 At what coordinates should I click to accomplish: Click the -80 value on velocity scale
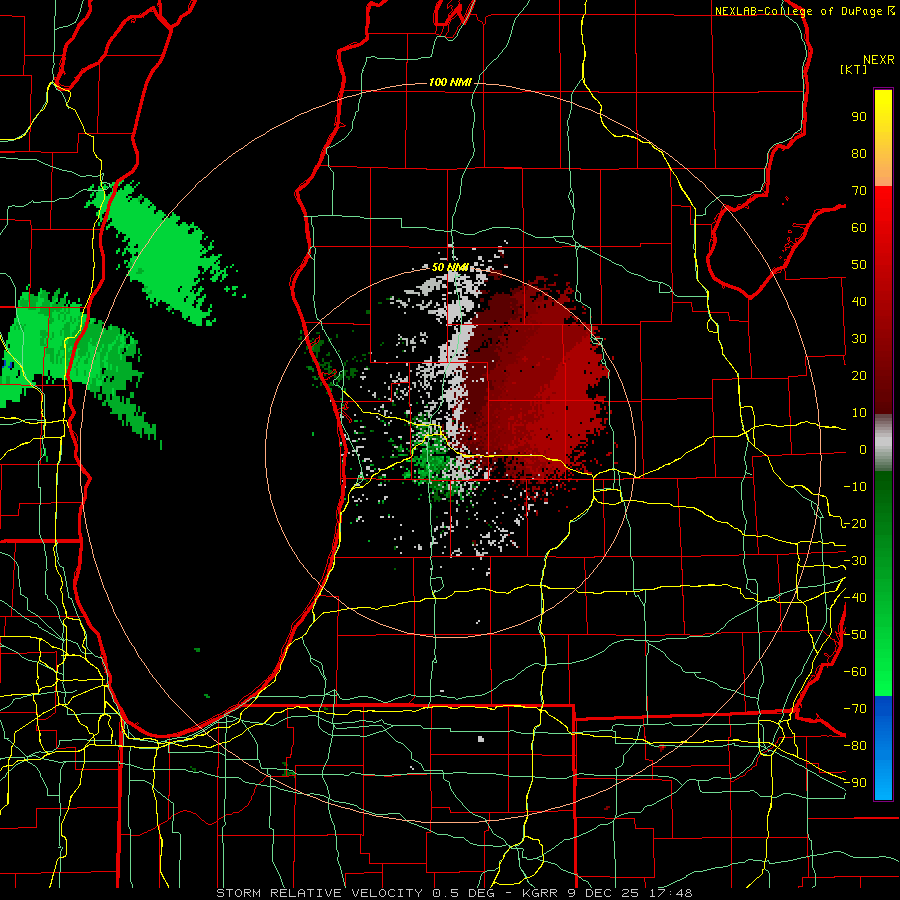[x=855, y=746]
